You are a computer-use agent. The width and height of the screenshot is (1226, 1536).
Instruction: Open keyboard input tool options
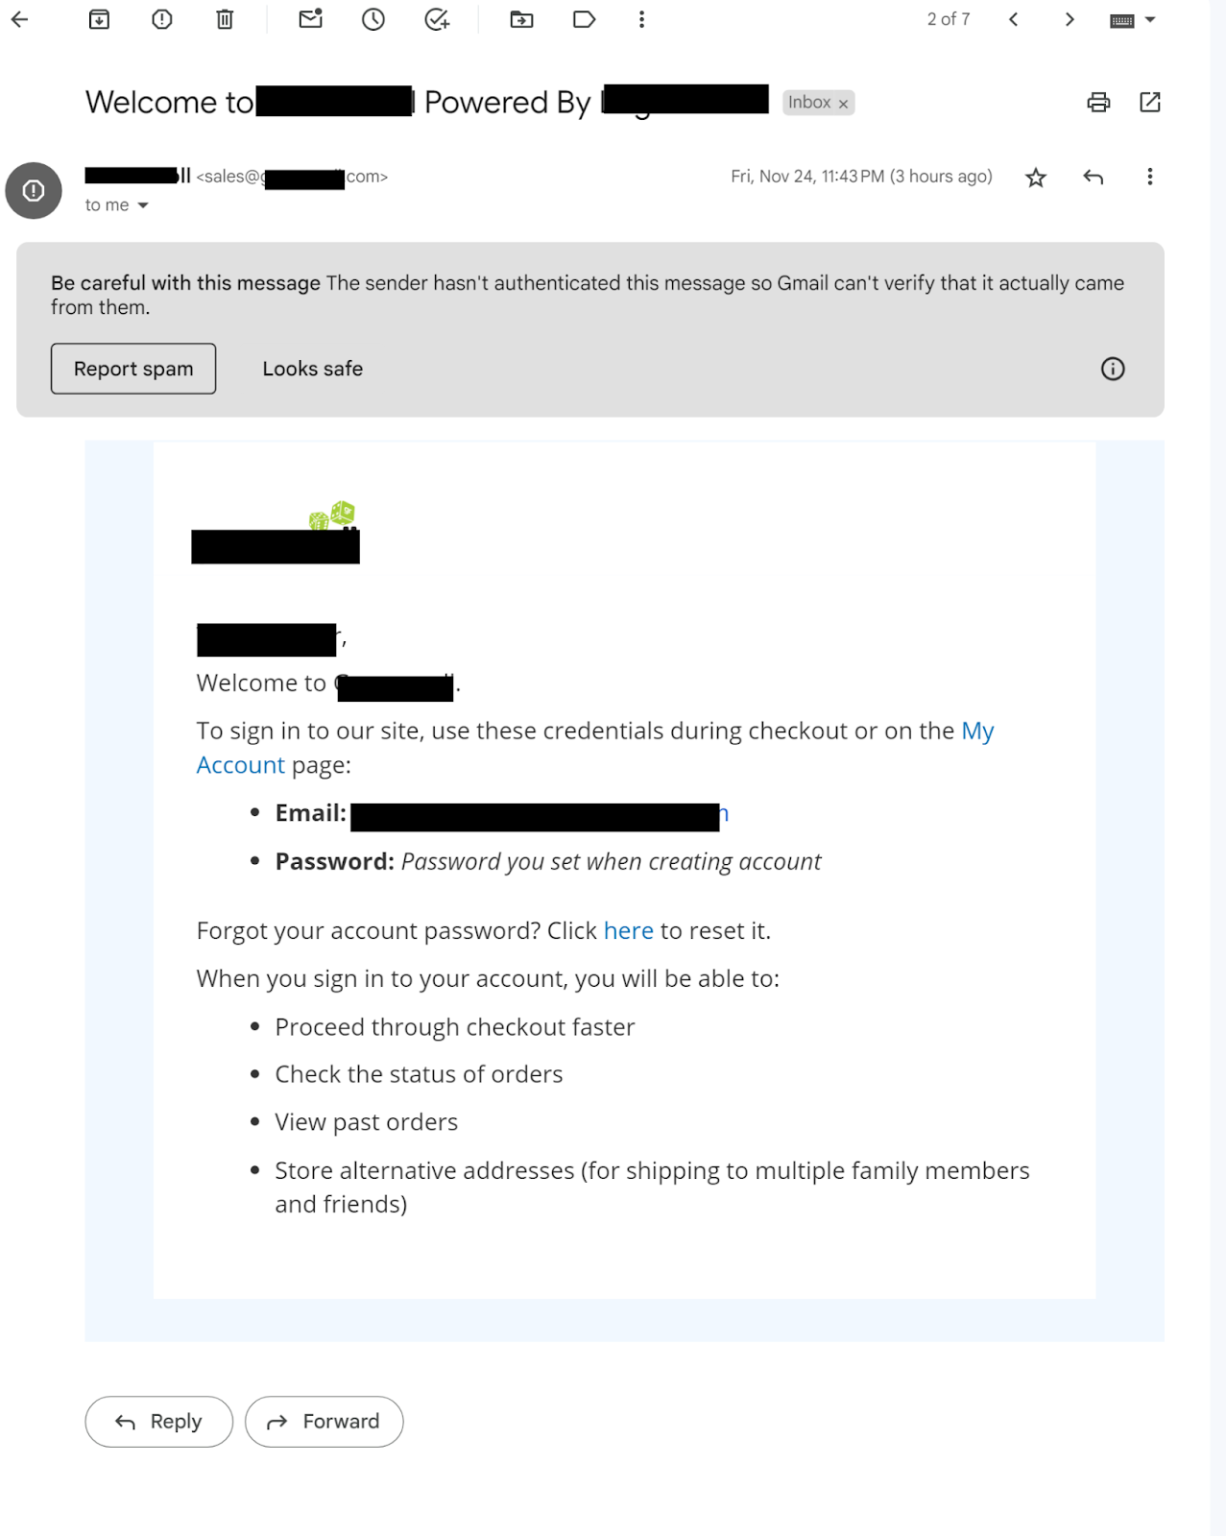[1131, 19]
